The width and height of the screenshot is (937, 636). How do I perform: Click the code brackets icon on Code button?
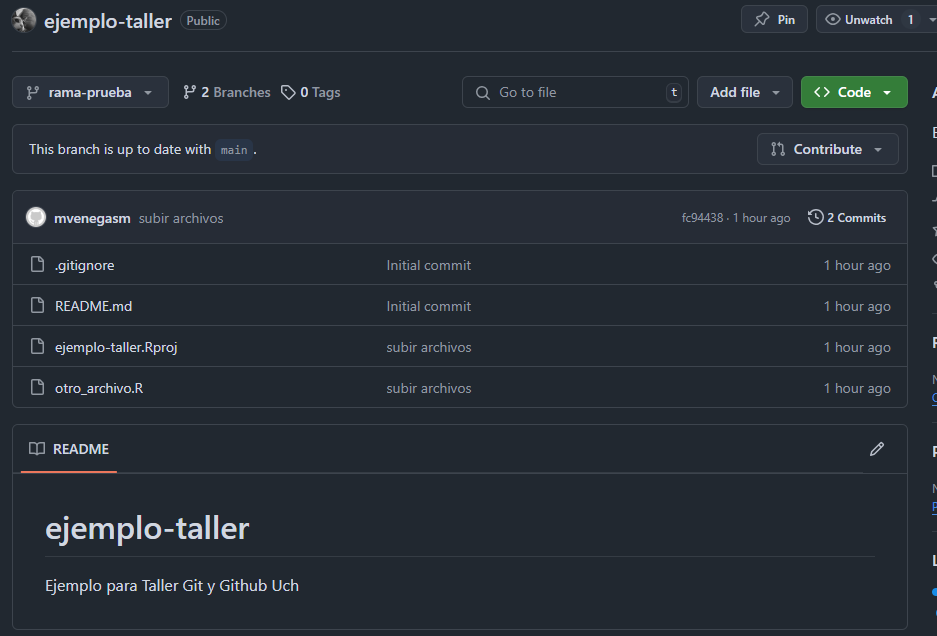pos(822,91)
